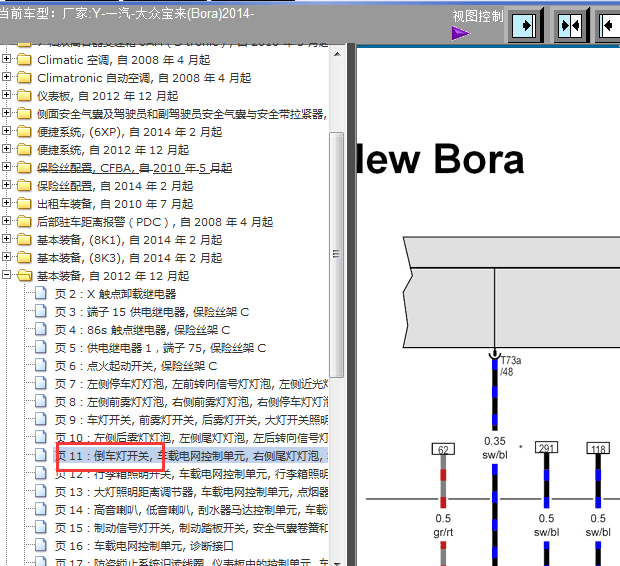Expand the Climatic 空调 folder

(x=7, y=60)
